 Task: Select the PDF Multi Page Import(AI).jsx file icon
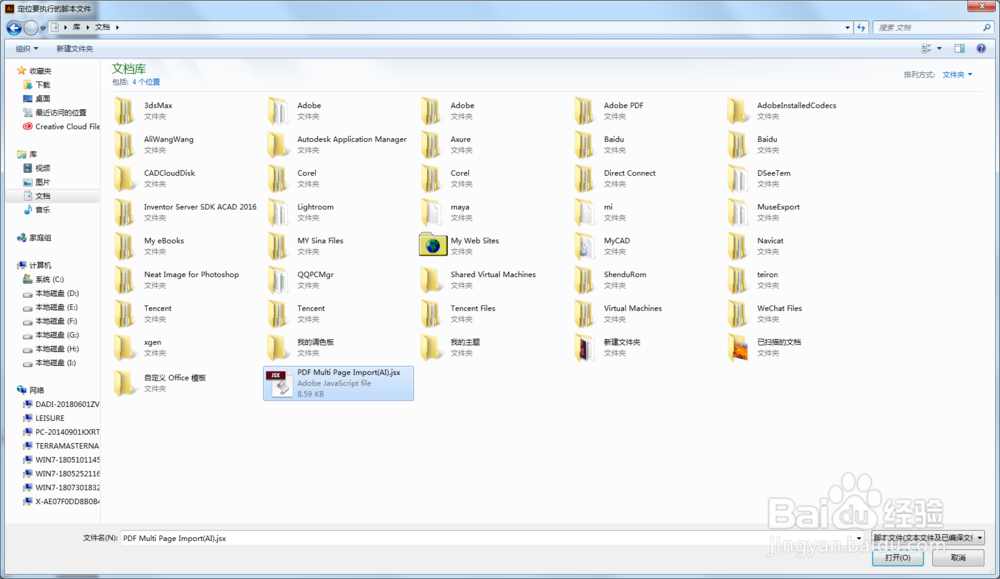(x=279, y=383)
